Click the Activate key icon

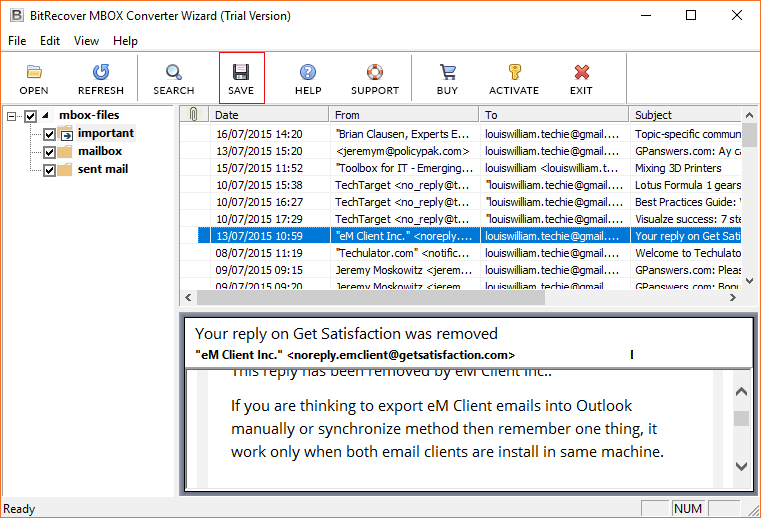(514, 72)
